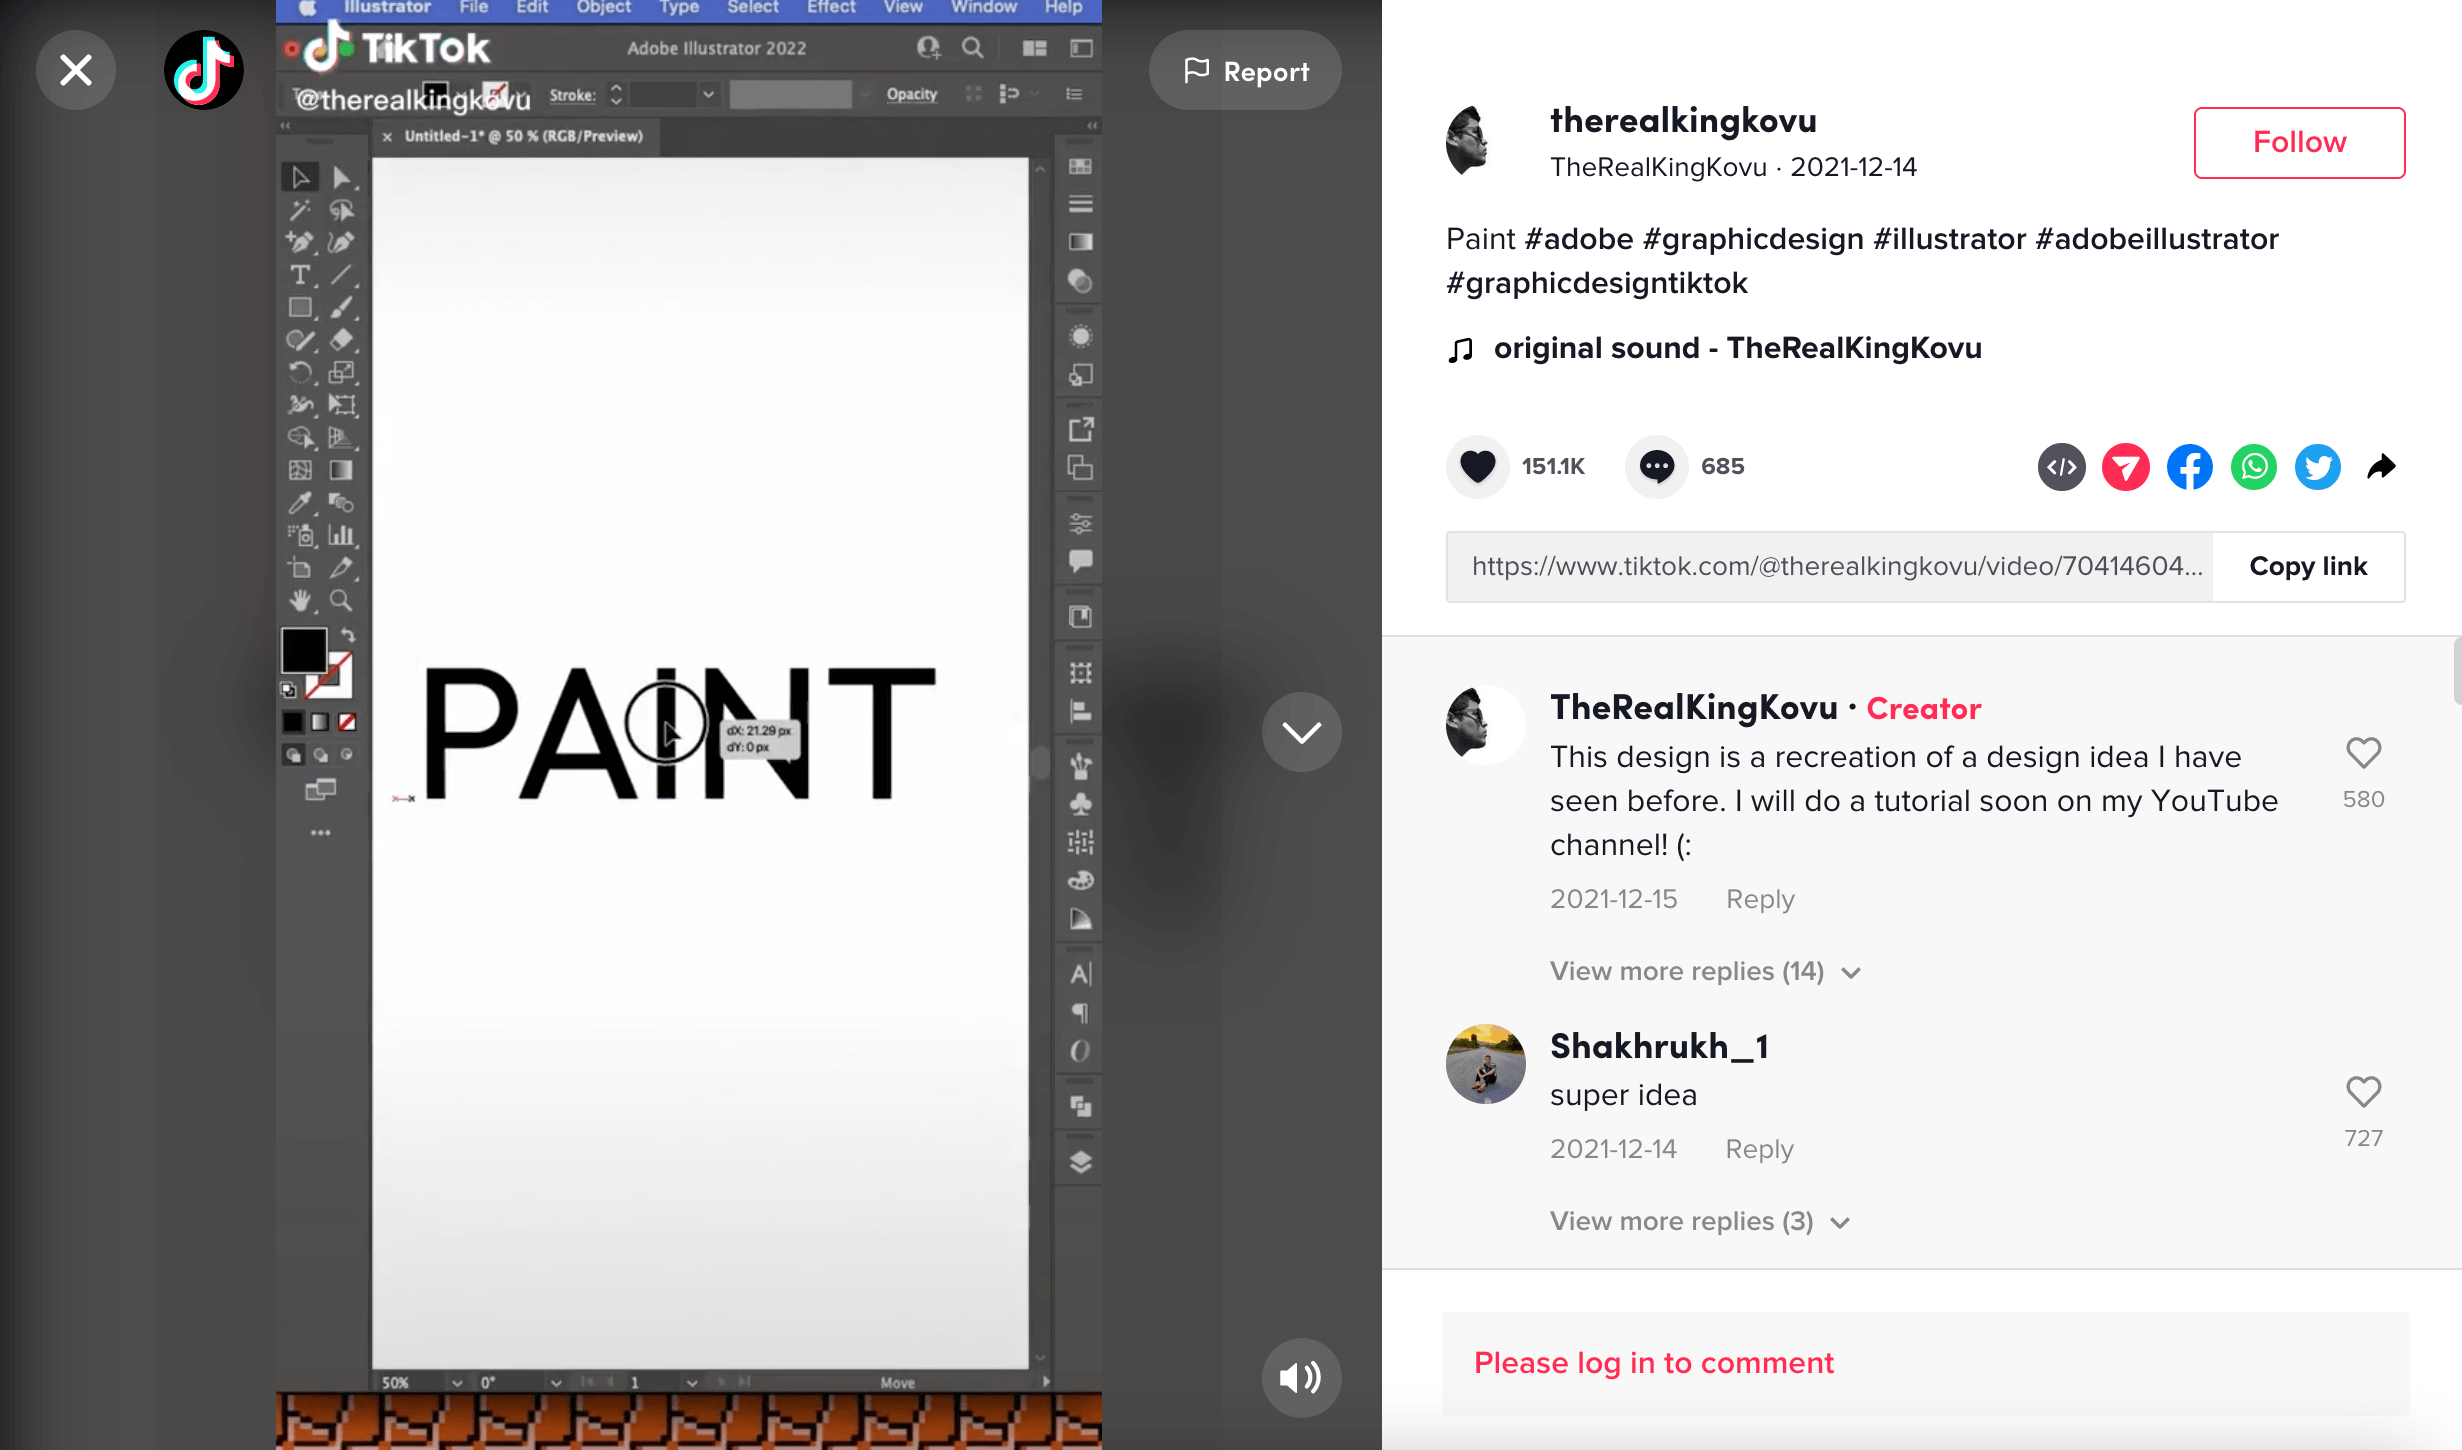
Task: Select the Zoom tool magnifier
Action: click(x=339, y=599)
